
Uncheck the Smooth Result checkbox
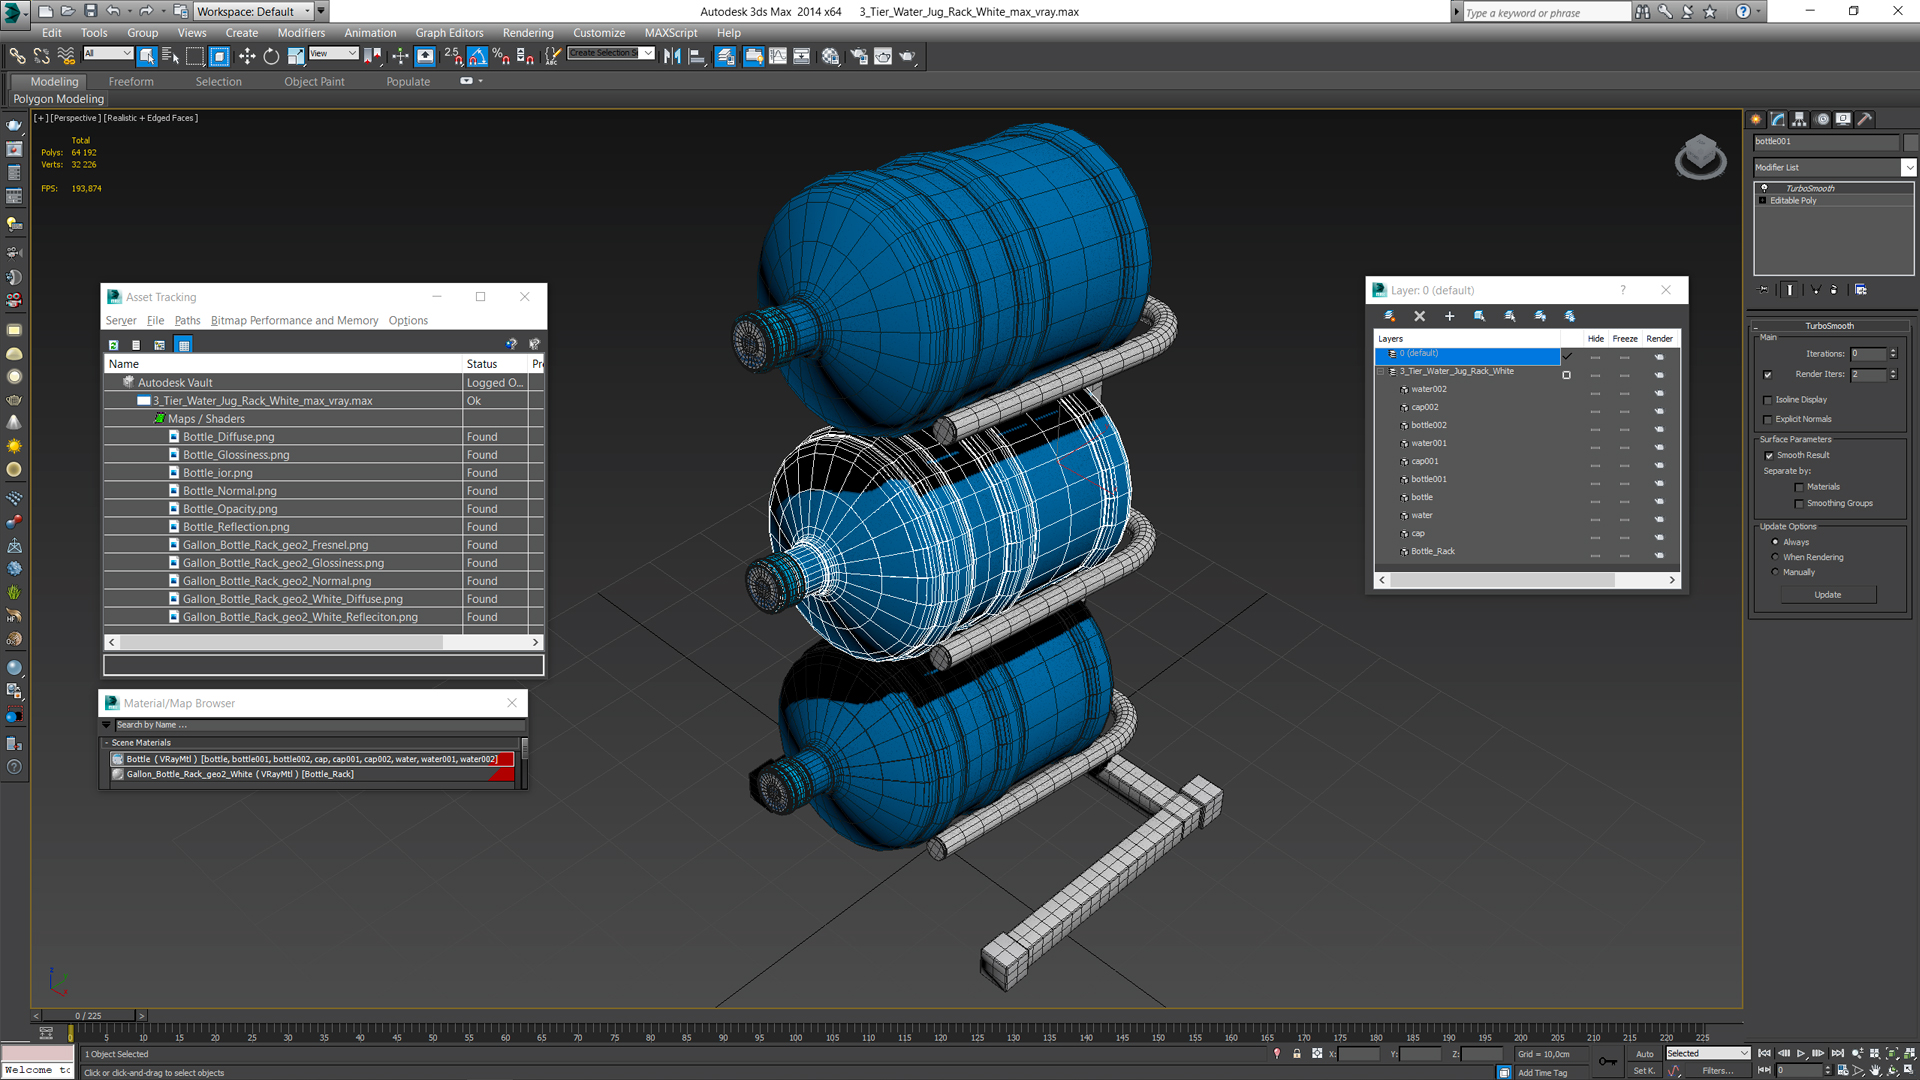(x=1769, y=456)
